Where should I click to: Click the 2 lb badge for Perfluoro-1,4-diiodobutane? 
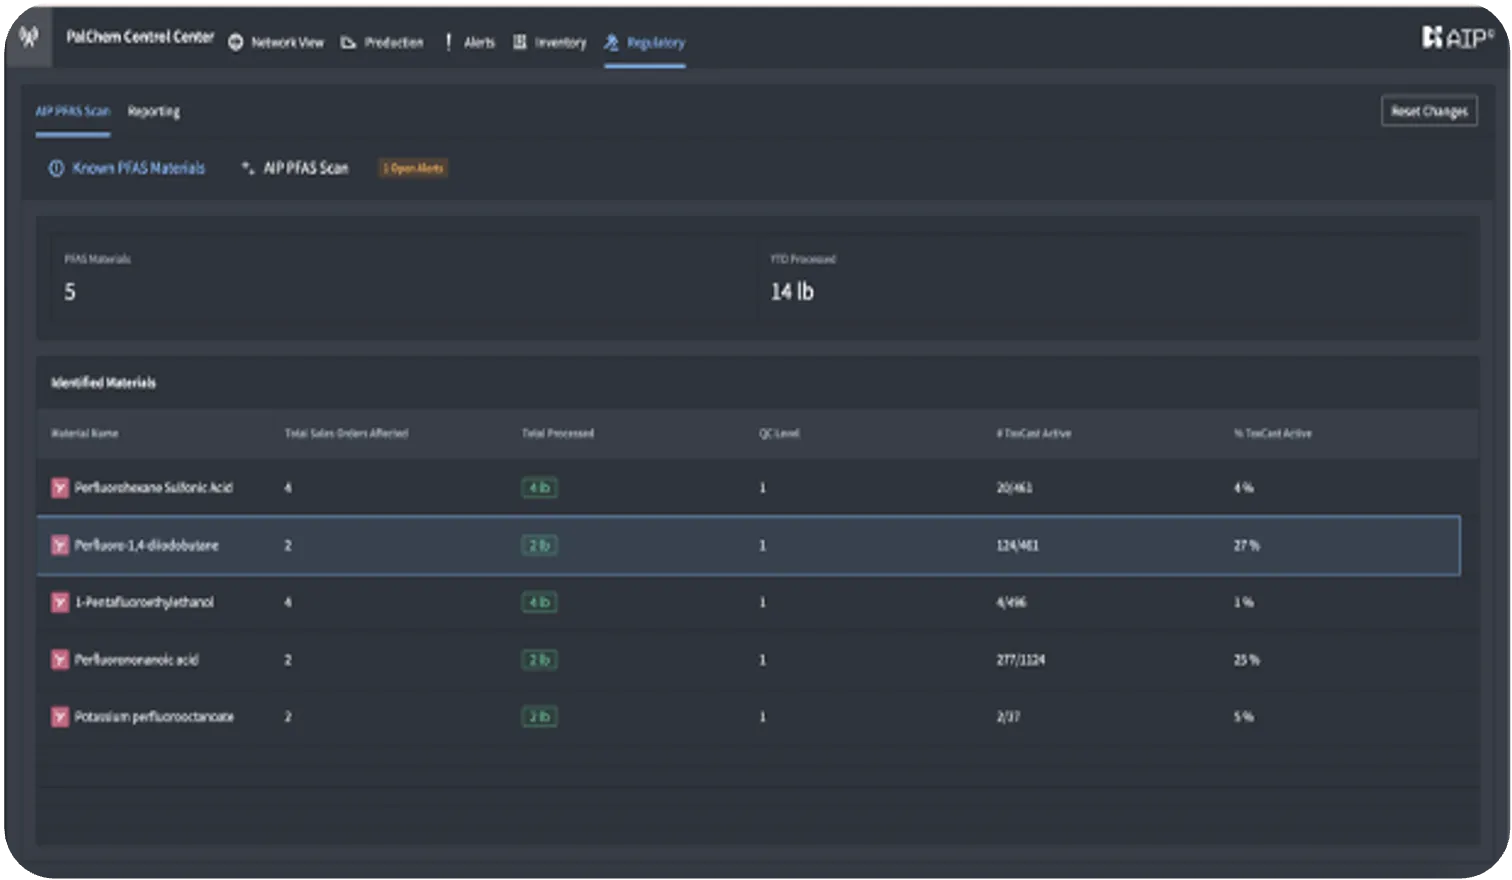pyautogui.click(x=539, y=545)
